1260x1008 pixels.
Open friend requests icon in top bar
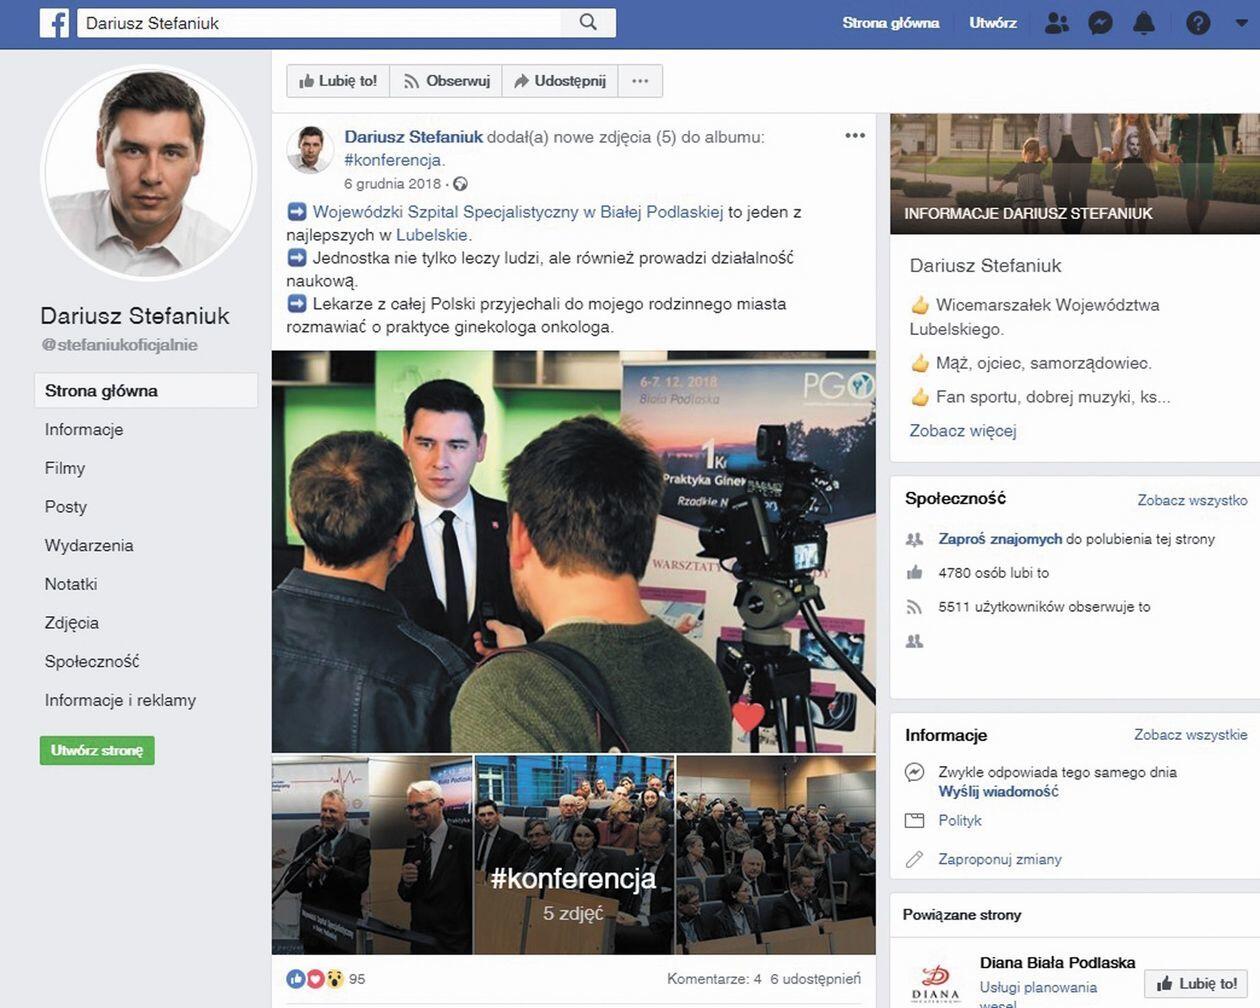coord(1056,23)
